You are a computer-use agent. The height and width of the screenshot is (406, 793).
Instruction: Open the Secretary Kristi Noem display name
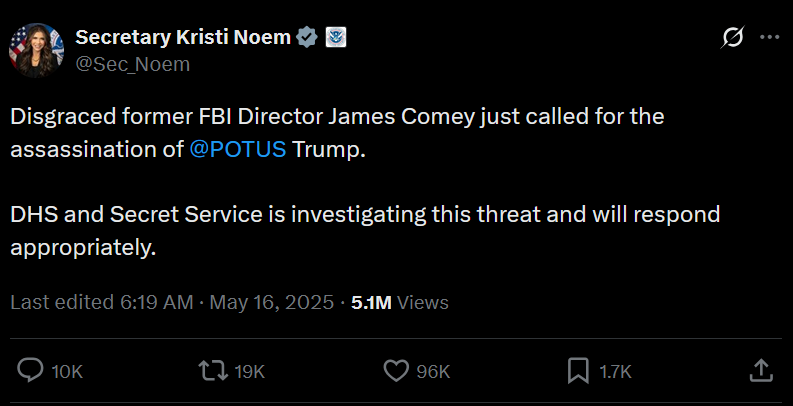coord(183,38)
